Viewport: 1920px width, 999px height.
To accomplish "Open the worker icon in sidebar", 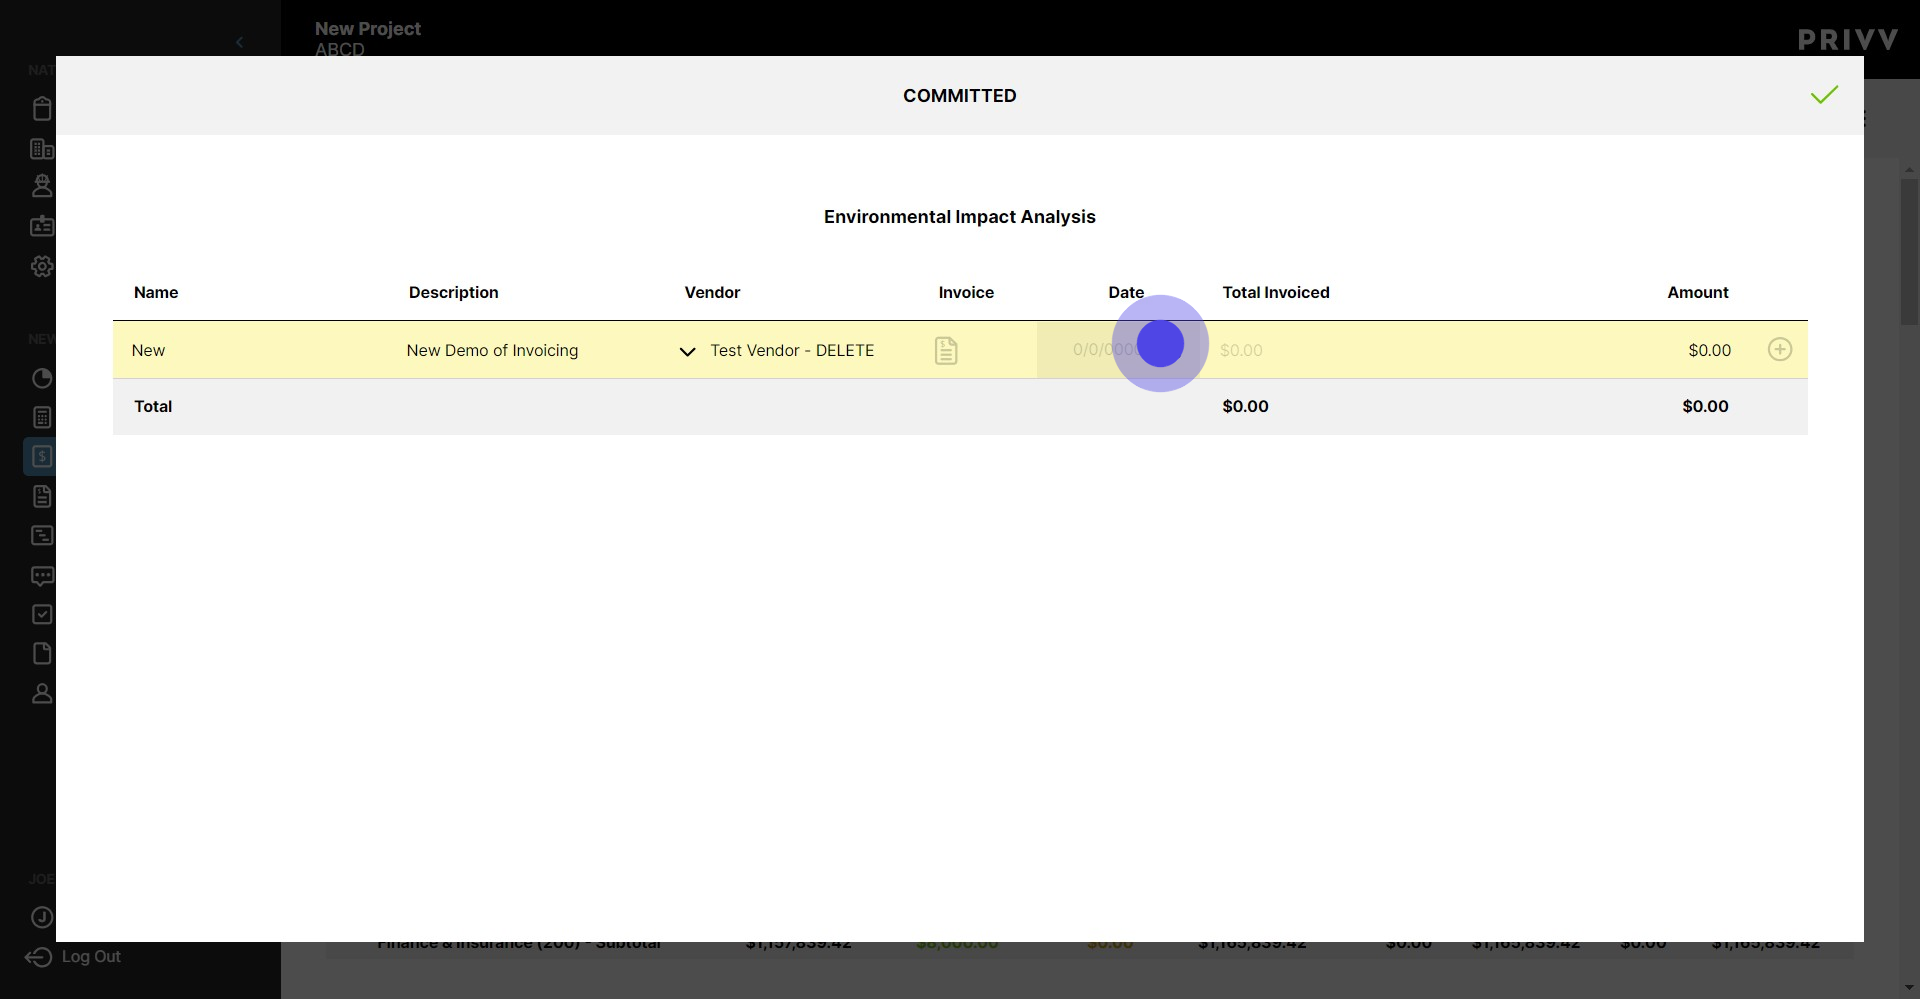I will coord(42,186).
